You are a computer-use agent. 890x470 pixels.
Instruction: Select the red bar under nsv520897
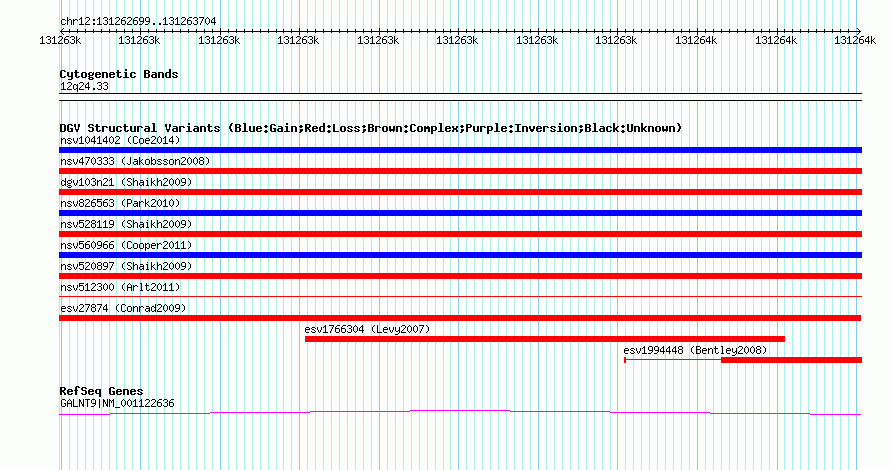click(460, 276)
